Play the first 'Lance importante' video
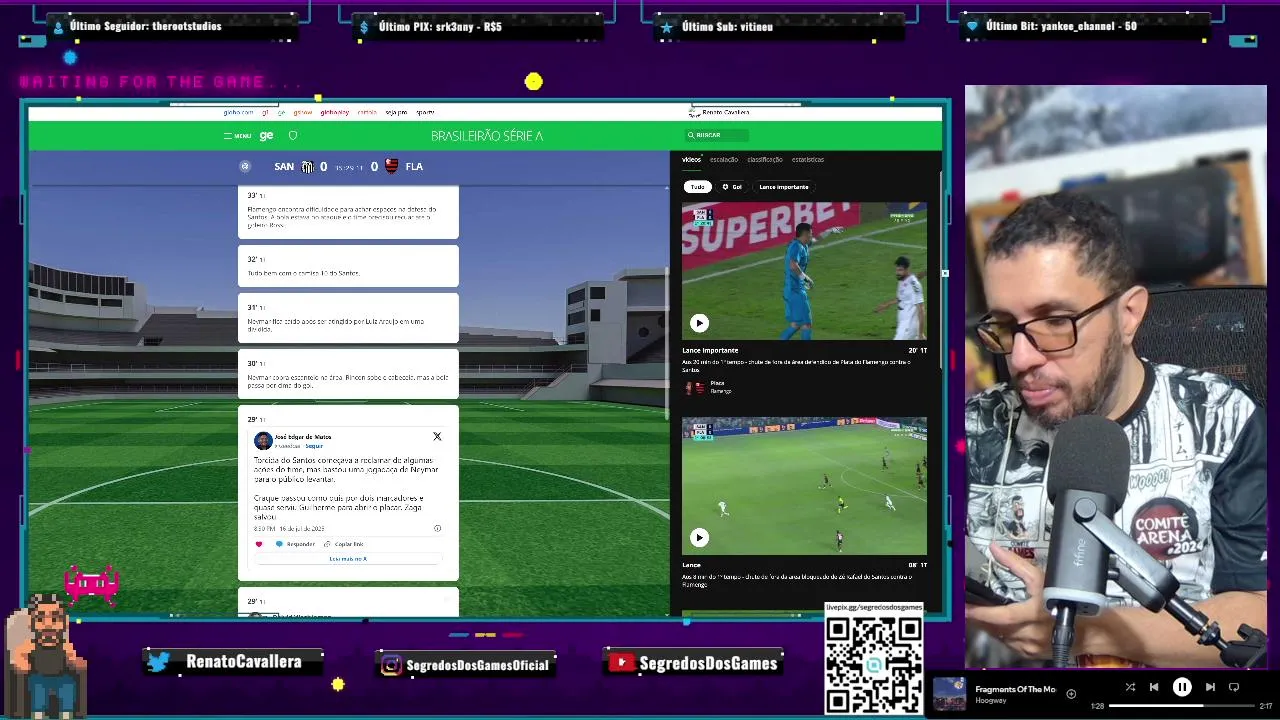Screen dimensions: 1280x720 point(699,323)
